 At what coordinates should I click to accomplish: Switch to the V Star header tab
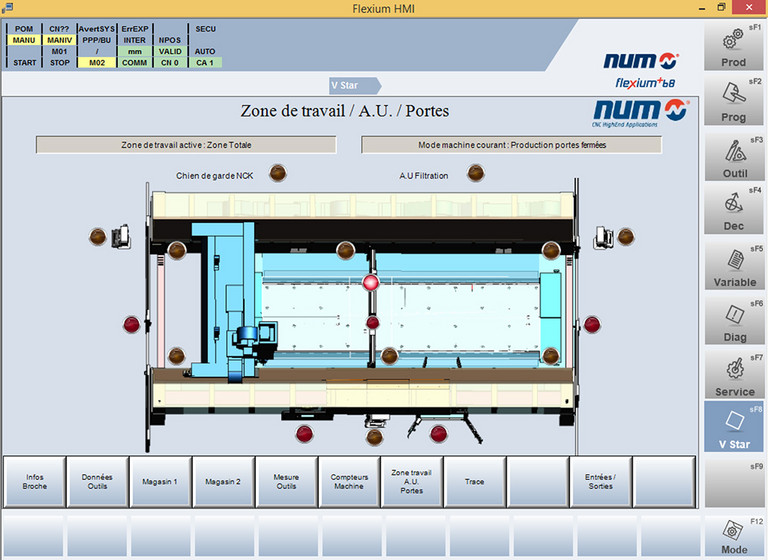[344, 85]
